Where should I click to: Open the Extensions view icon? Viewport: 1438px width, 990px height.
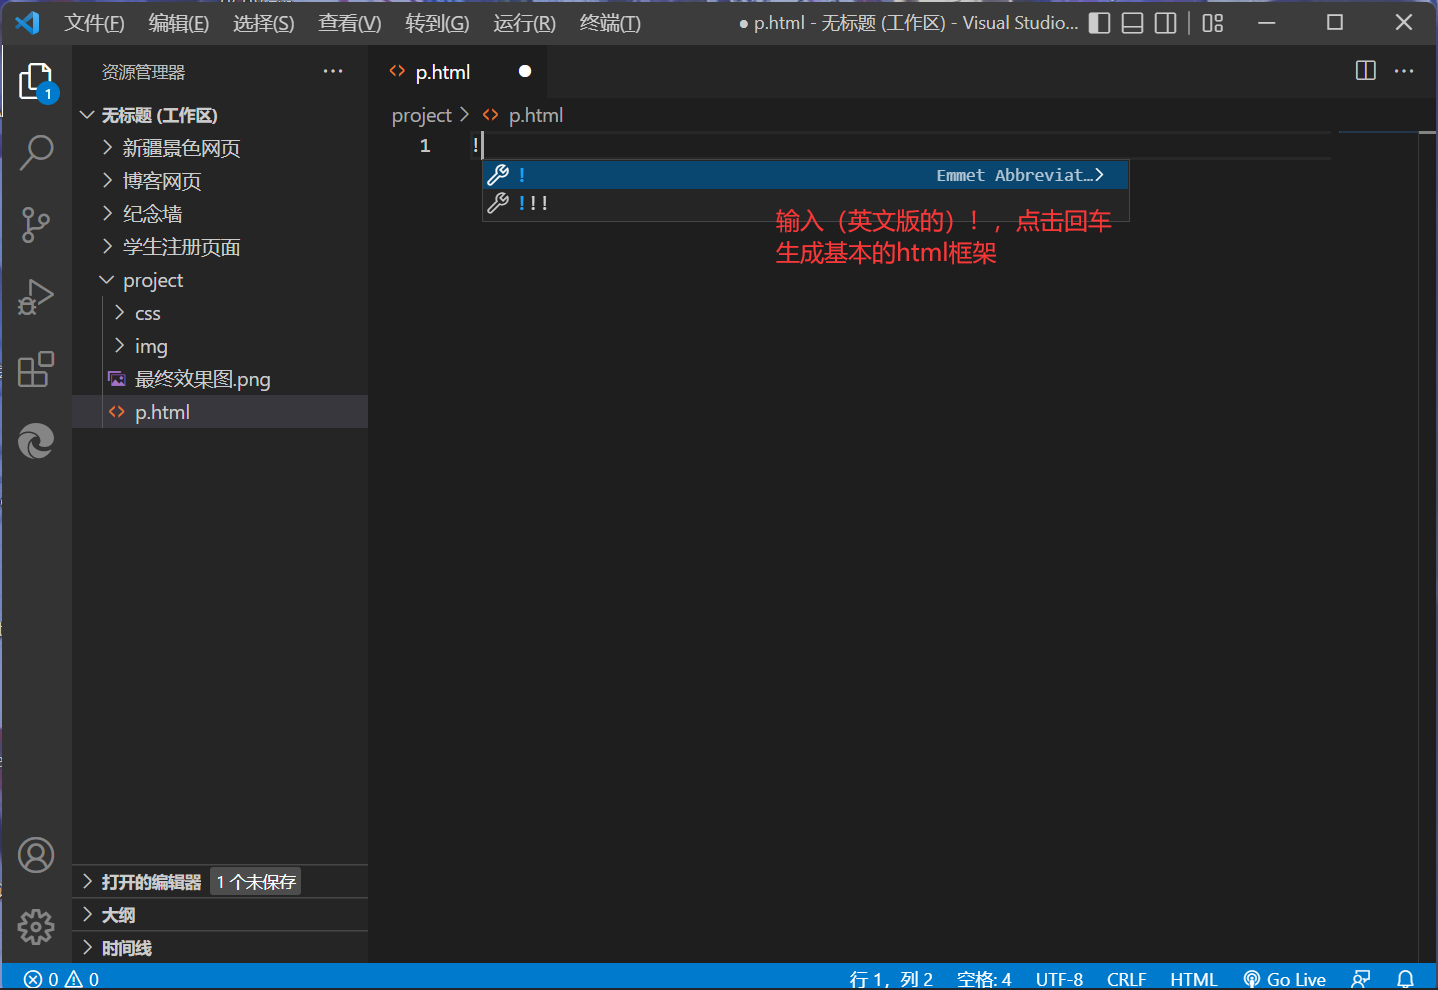click(36, 369)
